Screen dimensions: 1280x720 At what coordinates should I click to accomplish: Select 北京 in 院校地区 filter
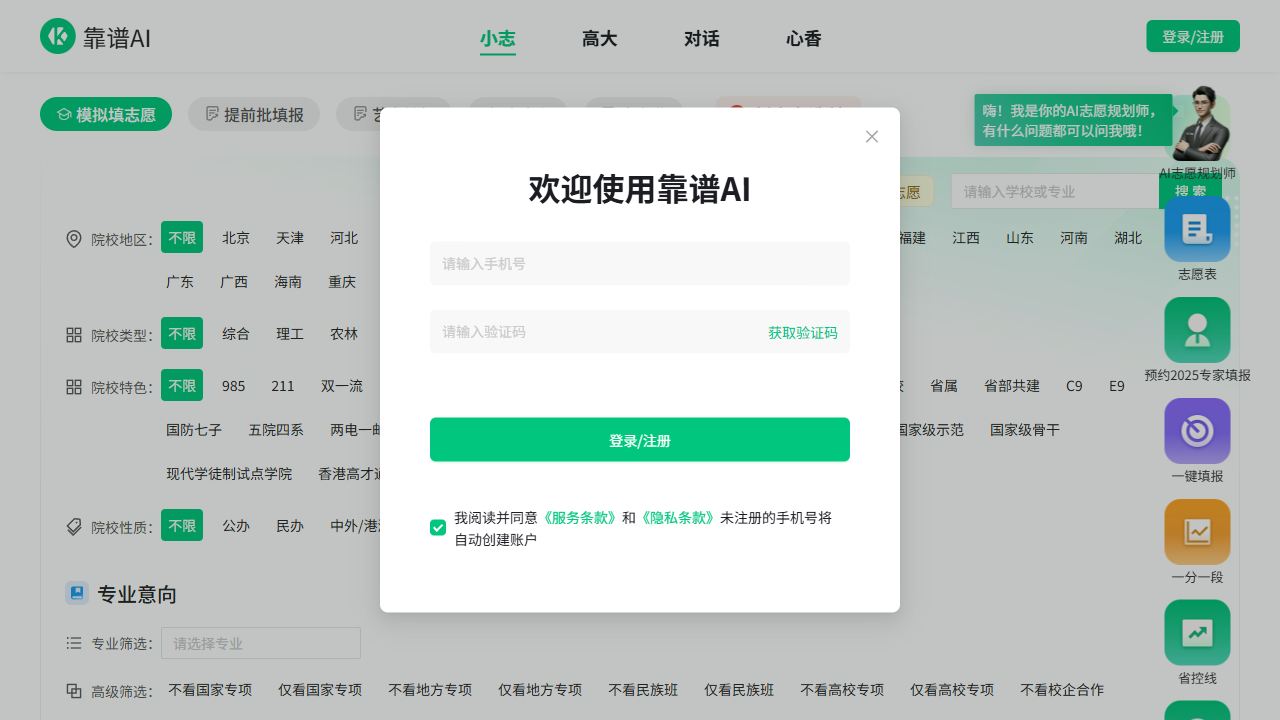point(236,238)
